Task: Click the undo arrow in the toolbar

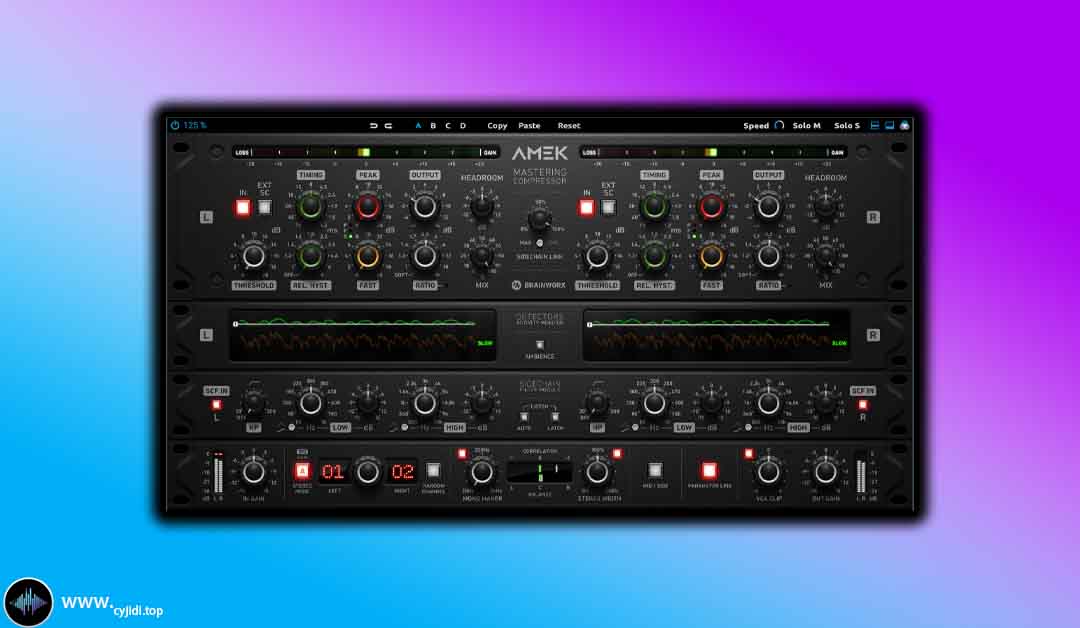Action: pos(373,125)
